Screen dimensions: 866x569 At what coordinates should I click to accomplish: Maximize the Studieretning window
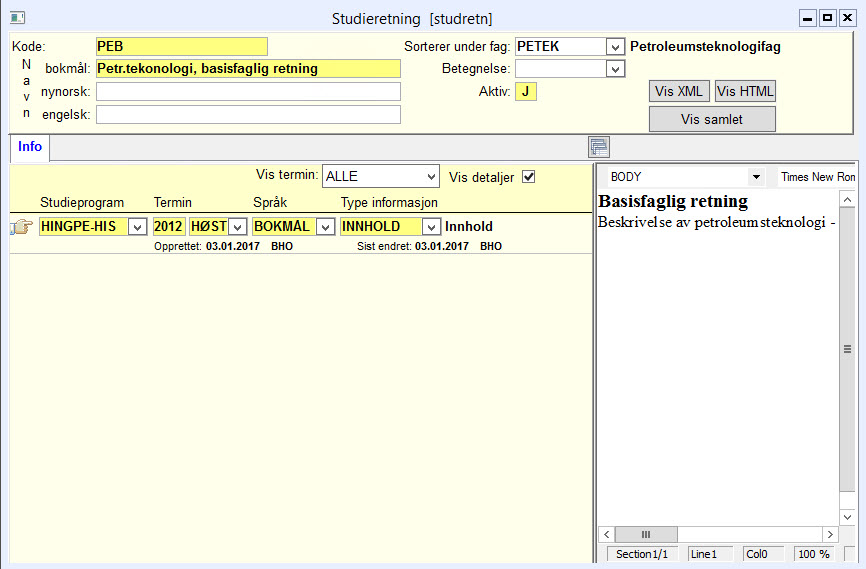827,18
